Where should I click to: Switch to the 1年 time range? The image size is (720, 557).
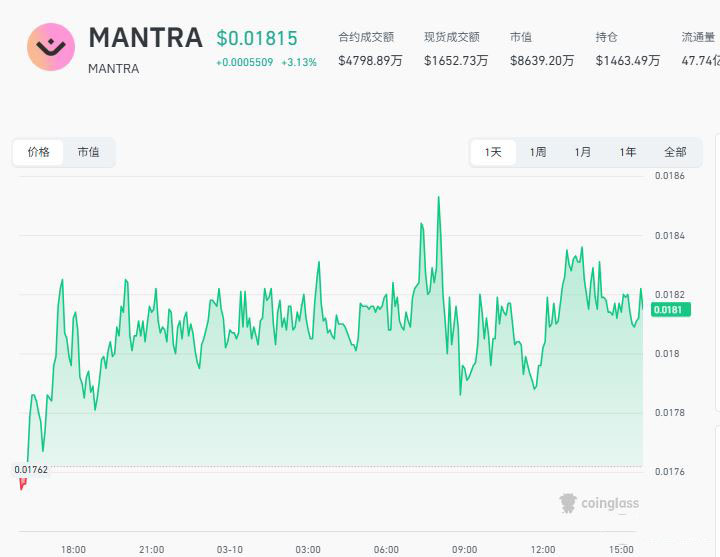point(628,152)
